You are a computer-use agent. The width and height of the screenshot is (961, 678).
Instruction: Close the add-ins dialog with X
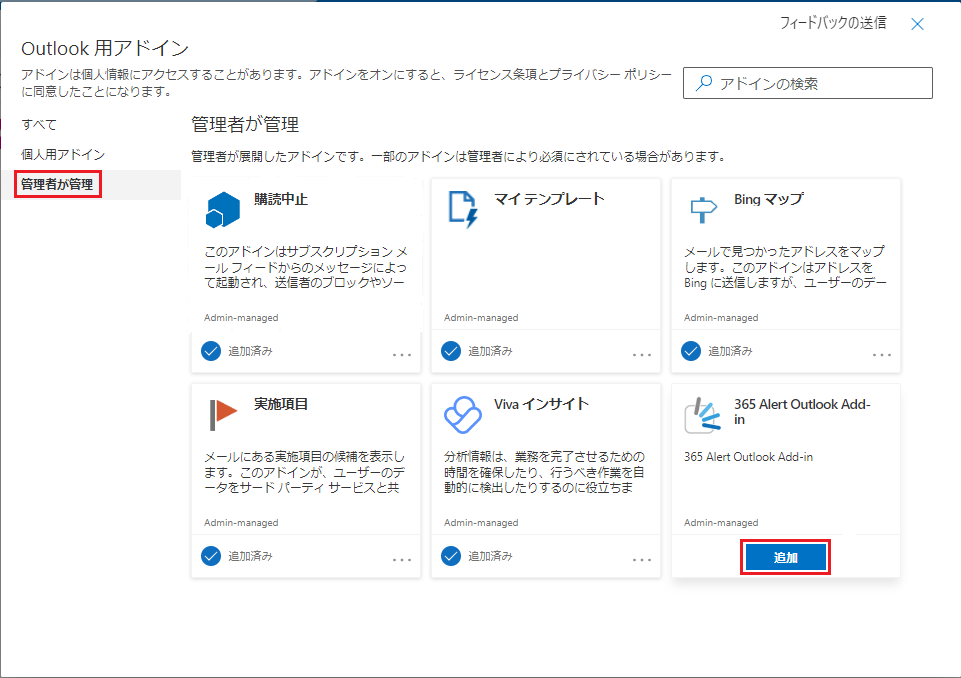[917, 24]
